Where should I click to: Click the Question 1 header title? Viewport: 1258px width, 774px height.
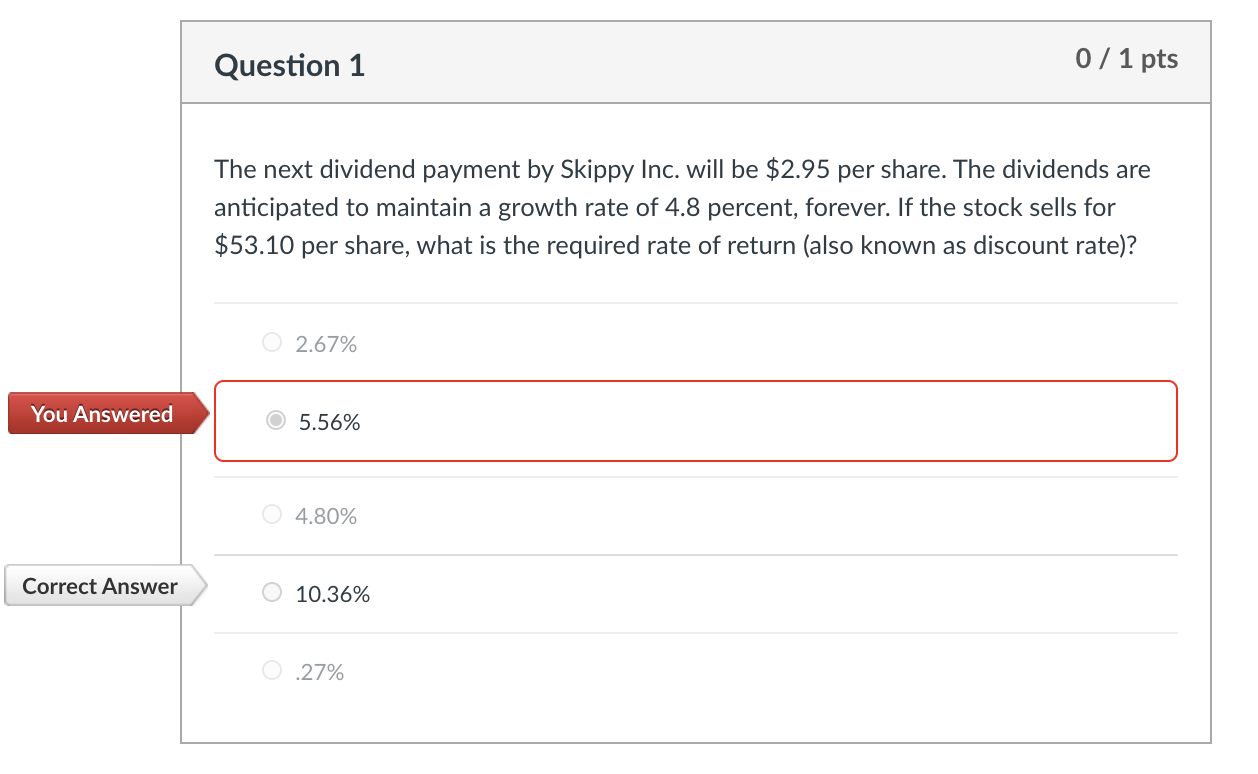pyautogui.click(x=289, y=65)
